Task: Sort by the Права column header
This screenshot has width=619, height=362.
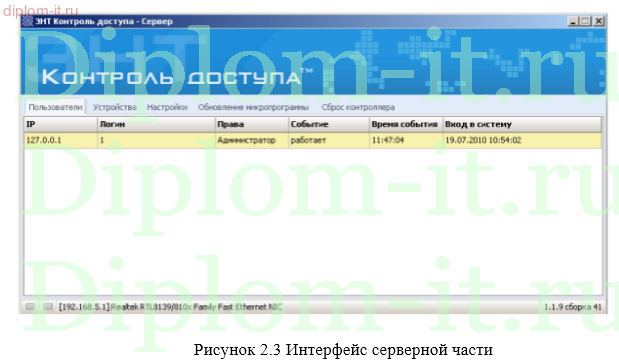Action: tap(251, 124)
